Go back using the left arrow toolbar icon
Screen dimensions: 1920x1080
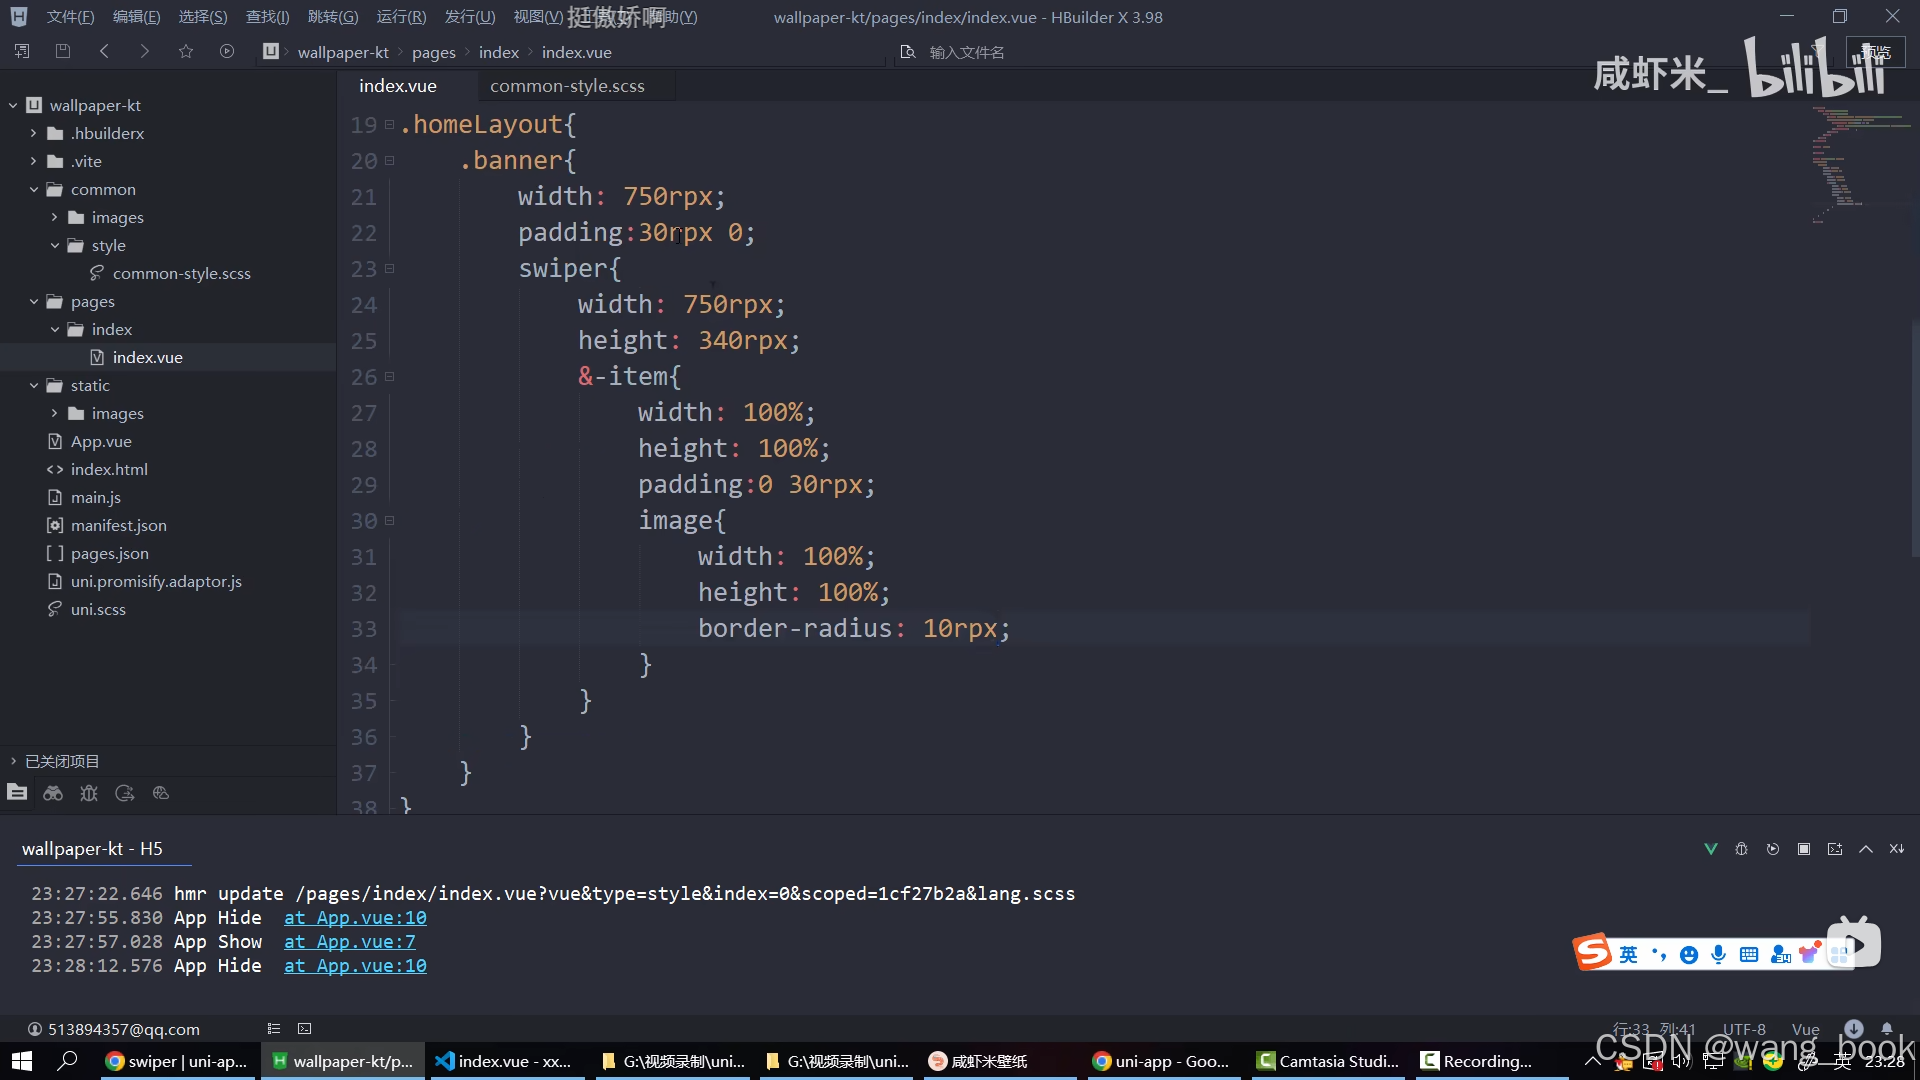[104, 51]
